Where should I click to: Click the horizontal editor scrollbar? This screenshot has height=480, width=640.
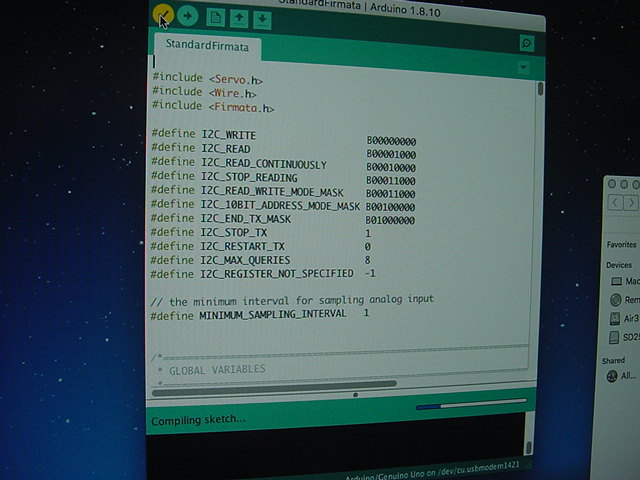click(x=274, y=387)
